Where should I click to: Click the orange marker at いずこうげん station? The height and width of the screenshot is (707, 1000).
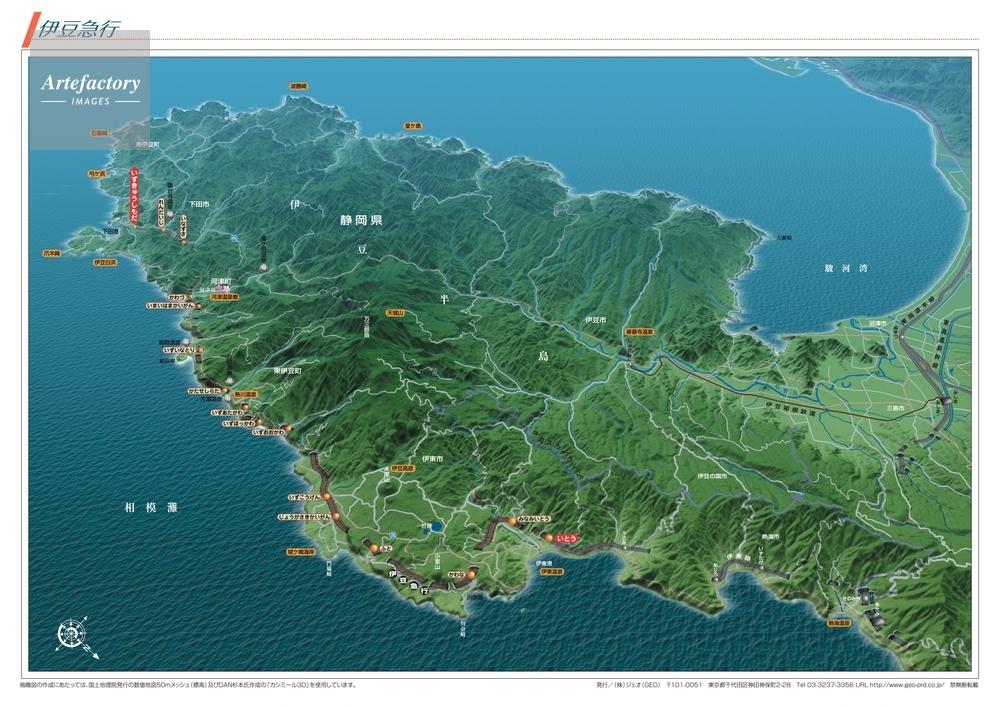[x=326, y=496]
